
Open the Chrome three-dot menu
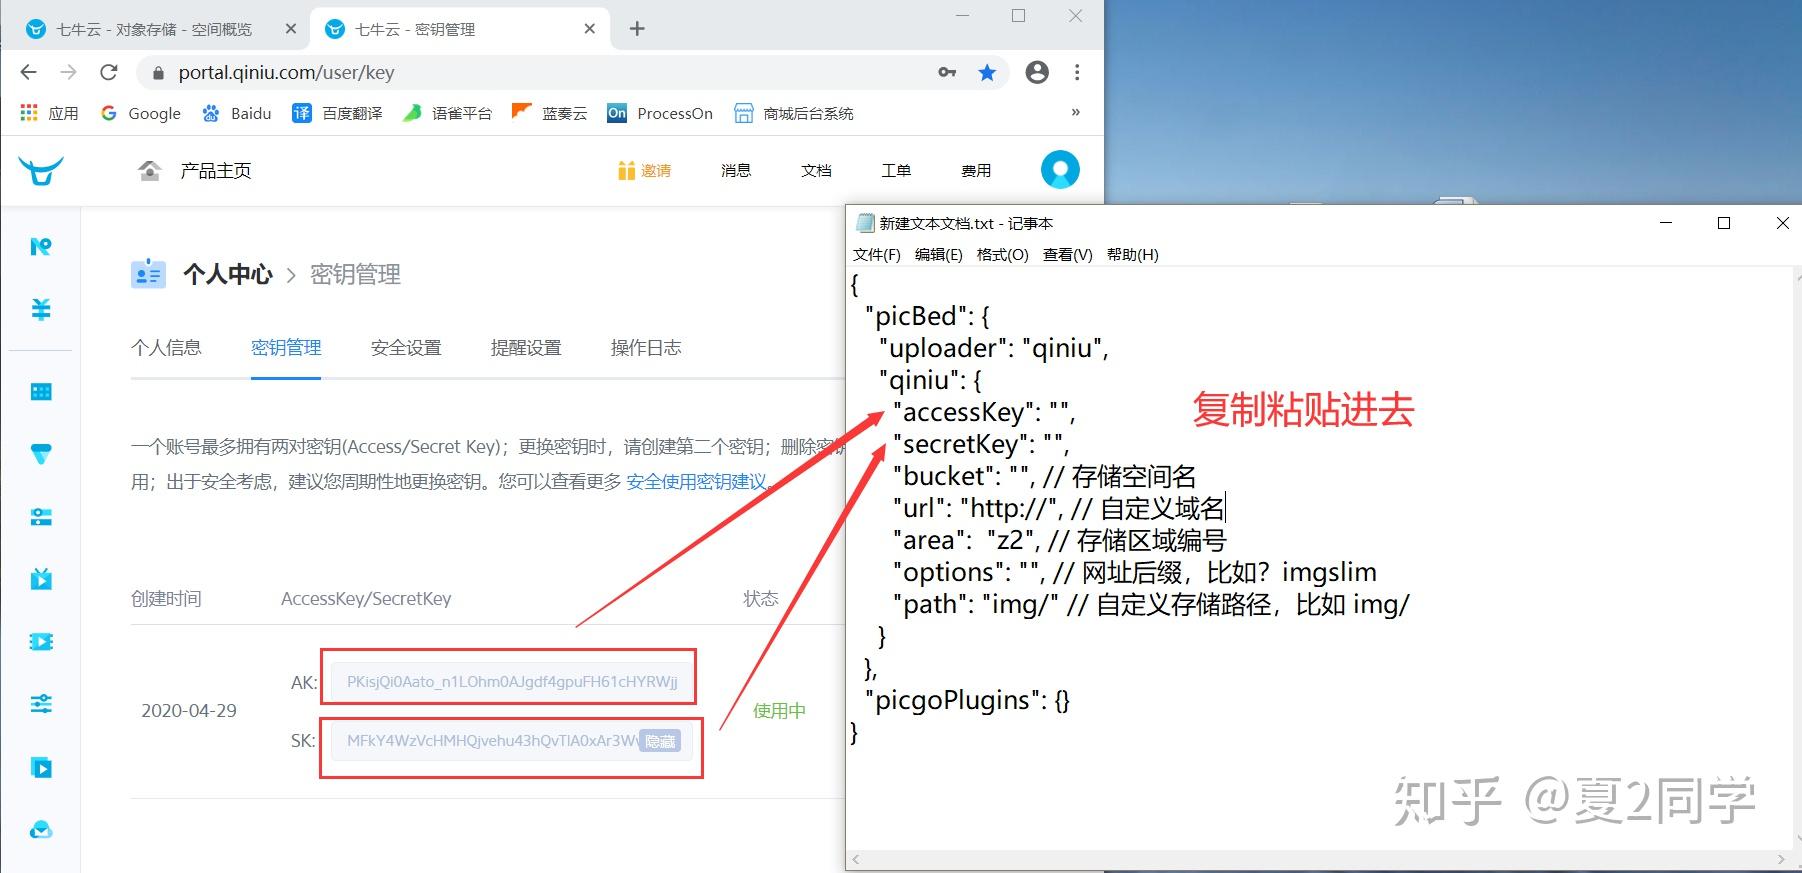click(1077, 72)
